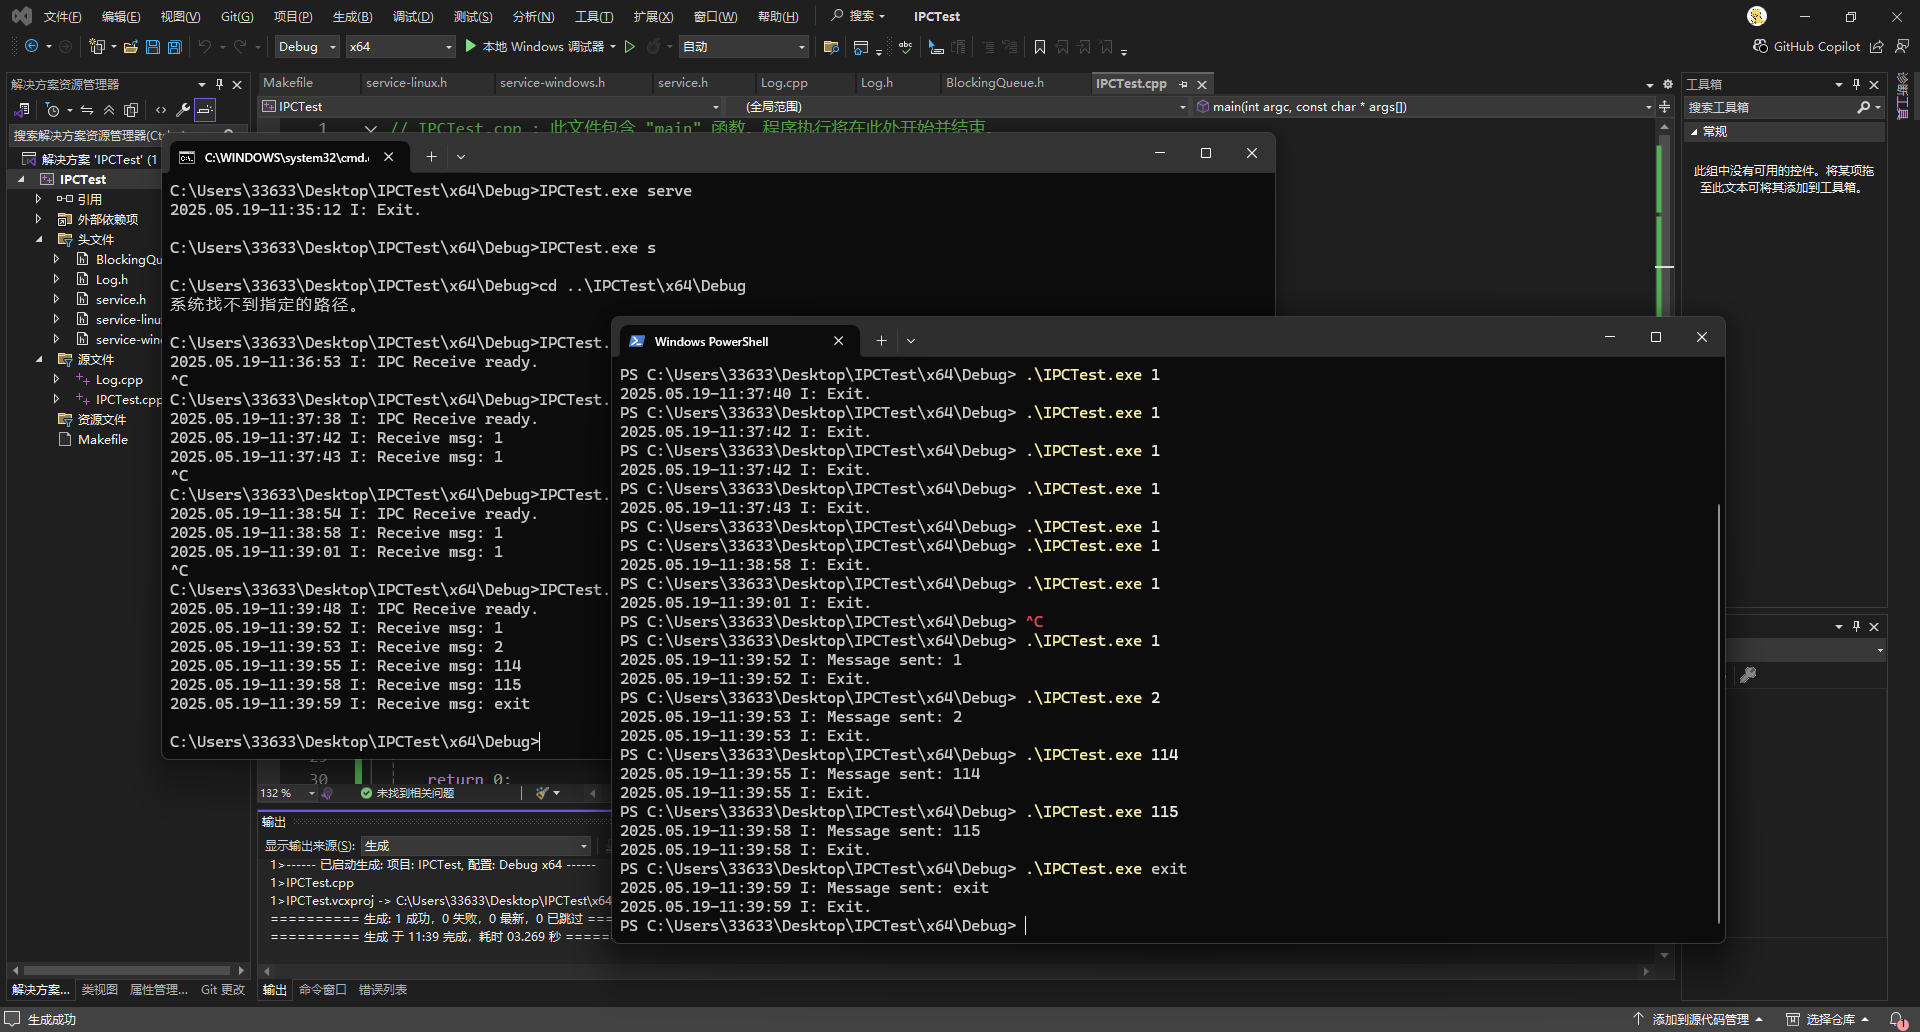The width and height of the screenshot is (1920, 1032).
Task: Open the 132 % zoom dropdown
Action: point(288,793)
